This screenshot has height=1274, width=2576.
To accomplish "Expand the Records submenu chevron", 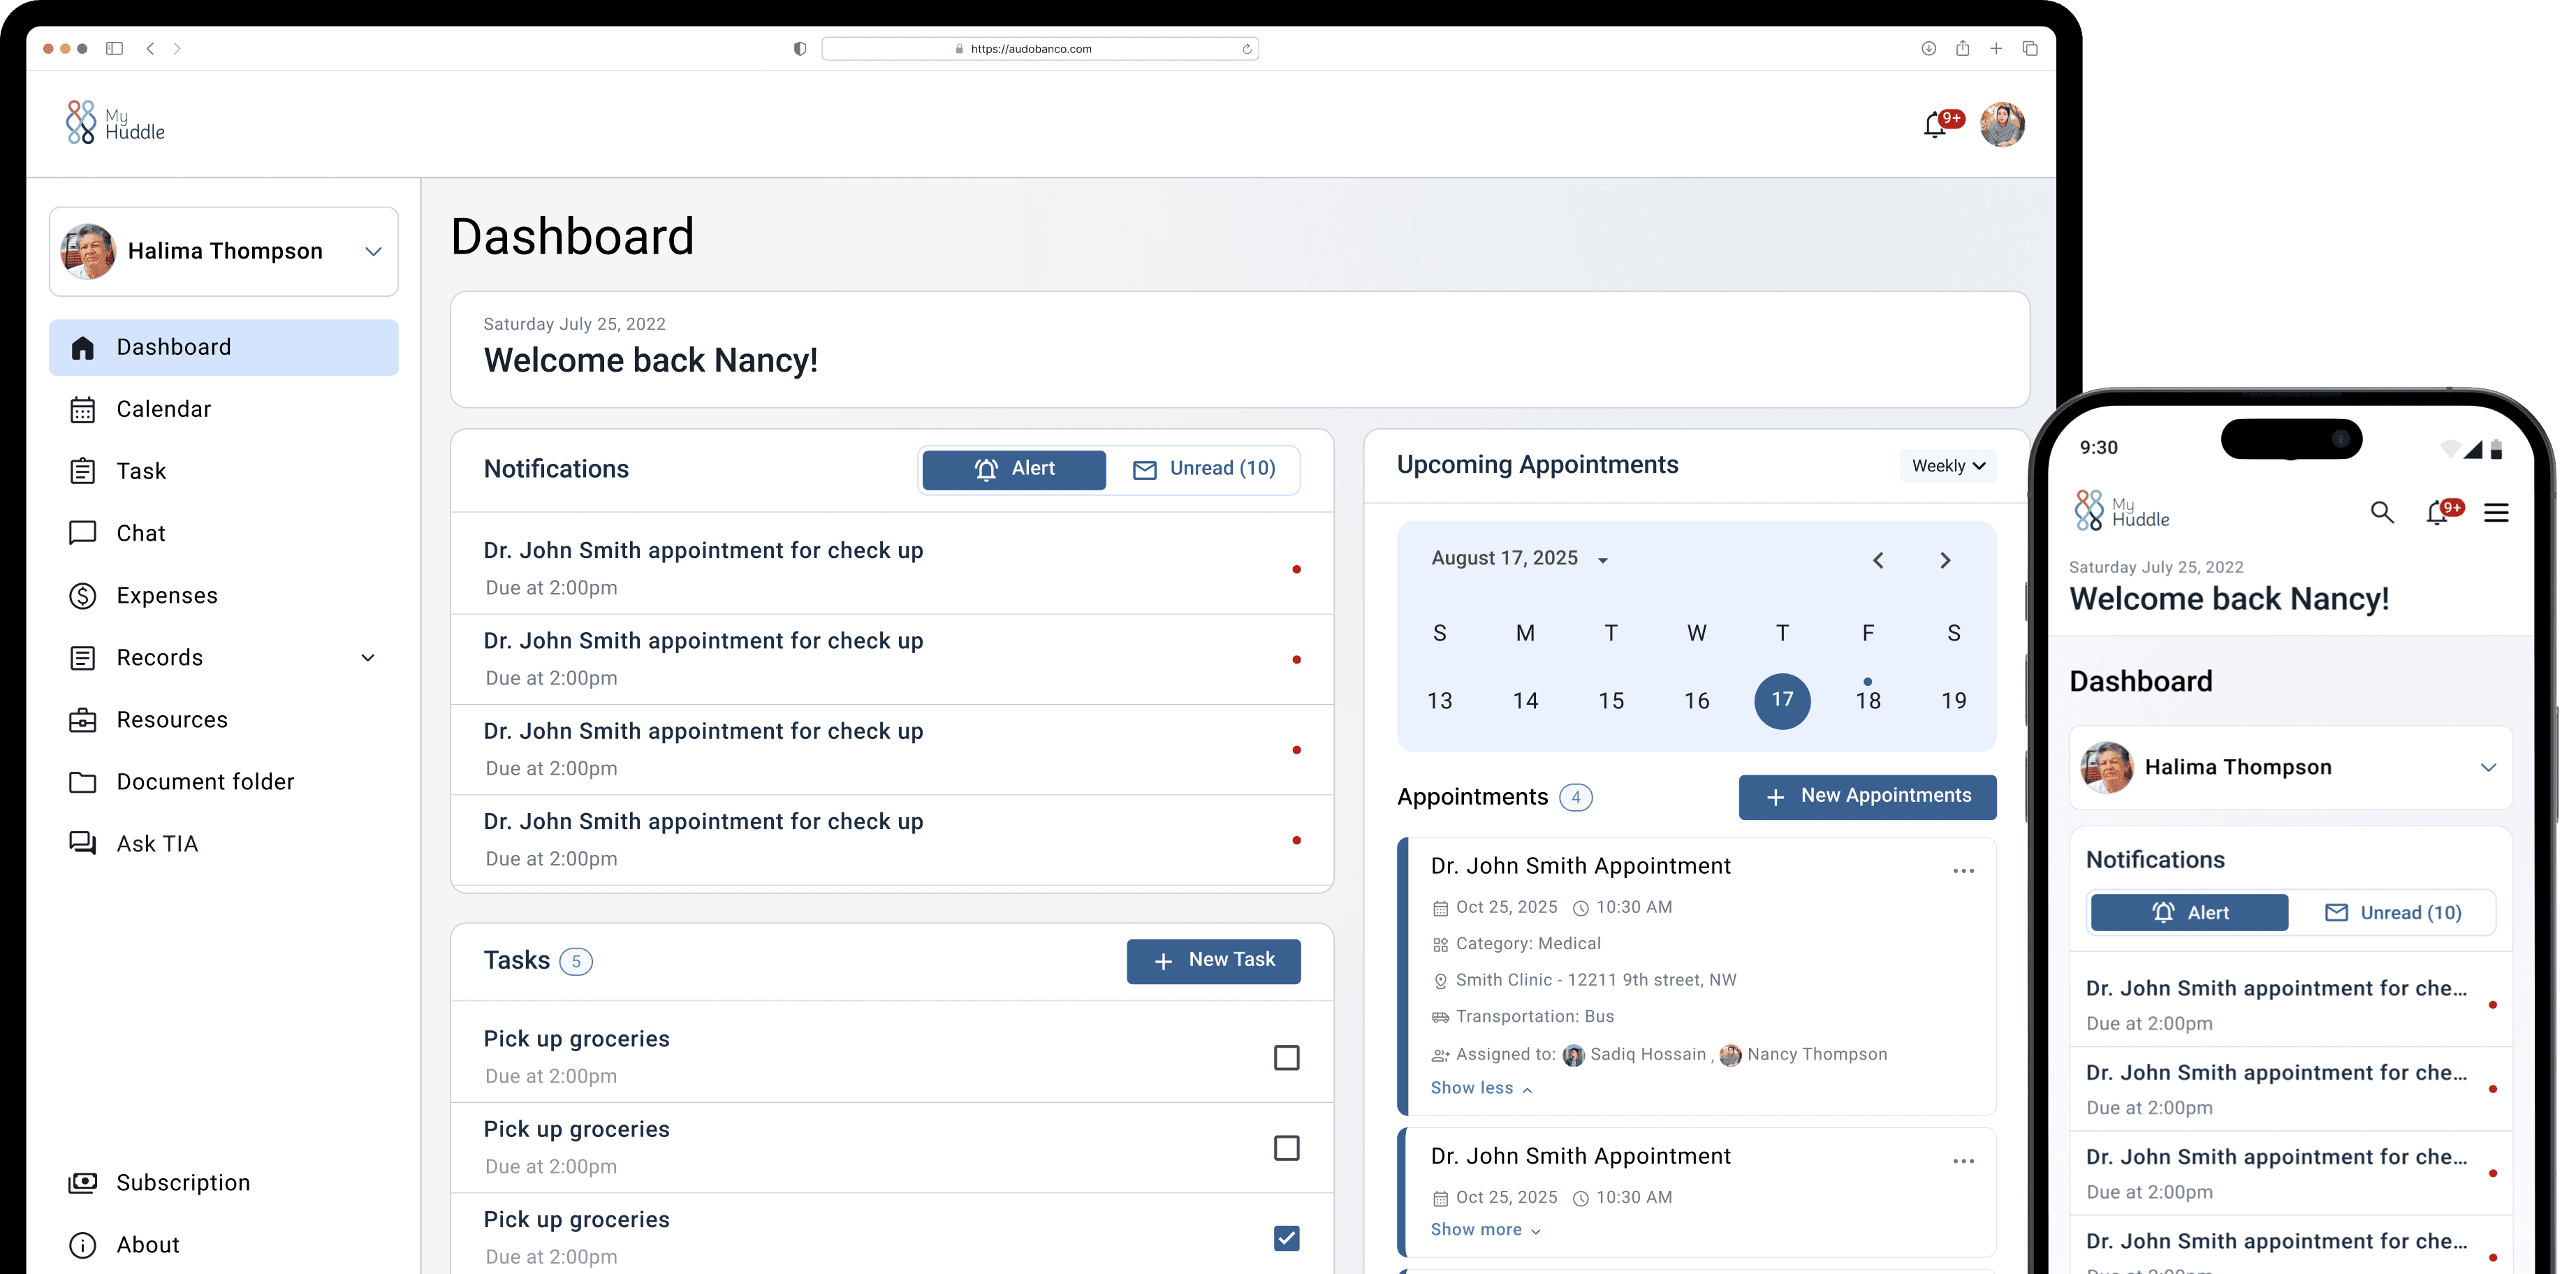I will (368, 658).
